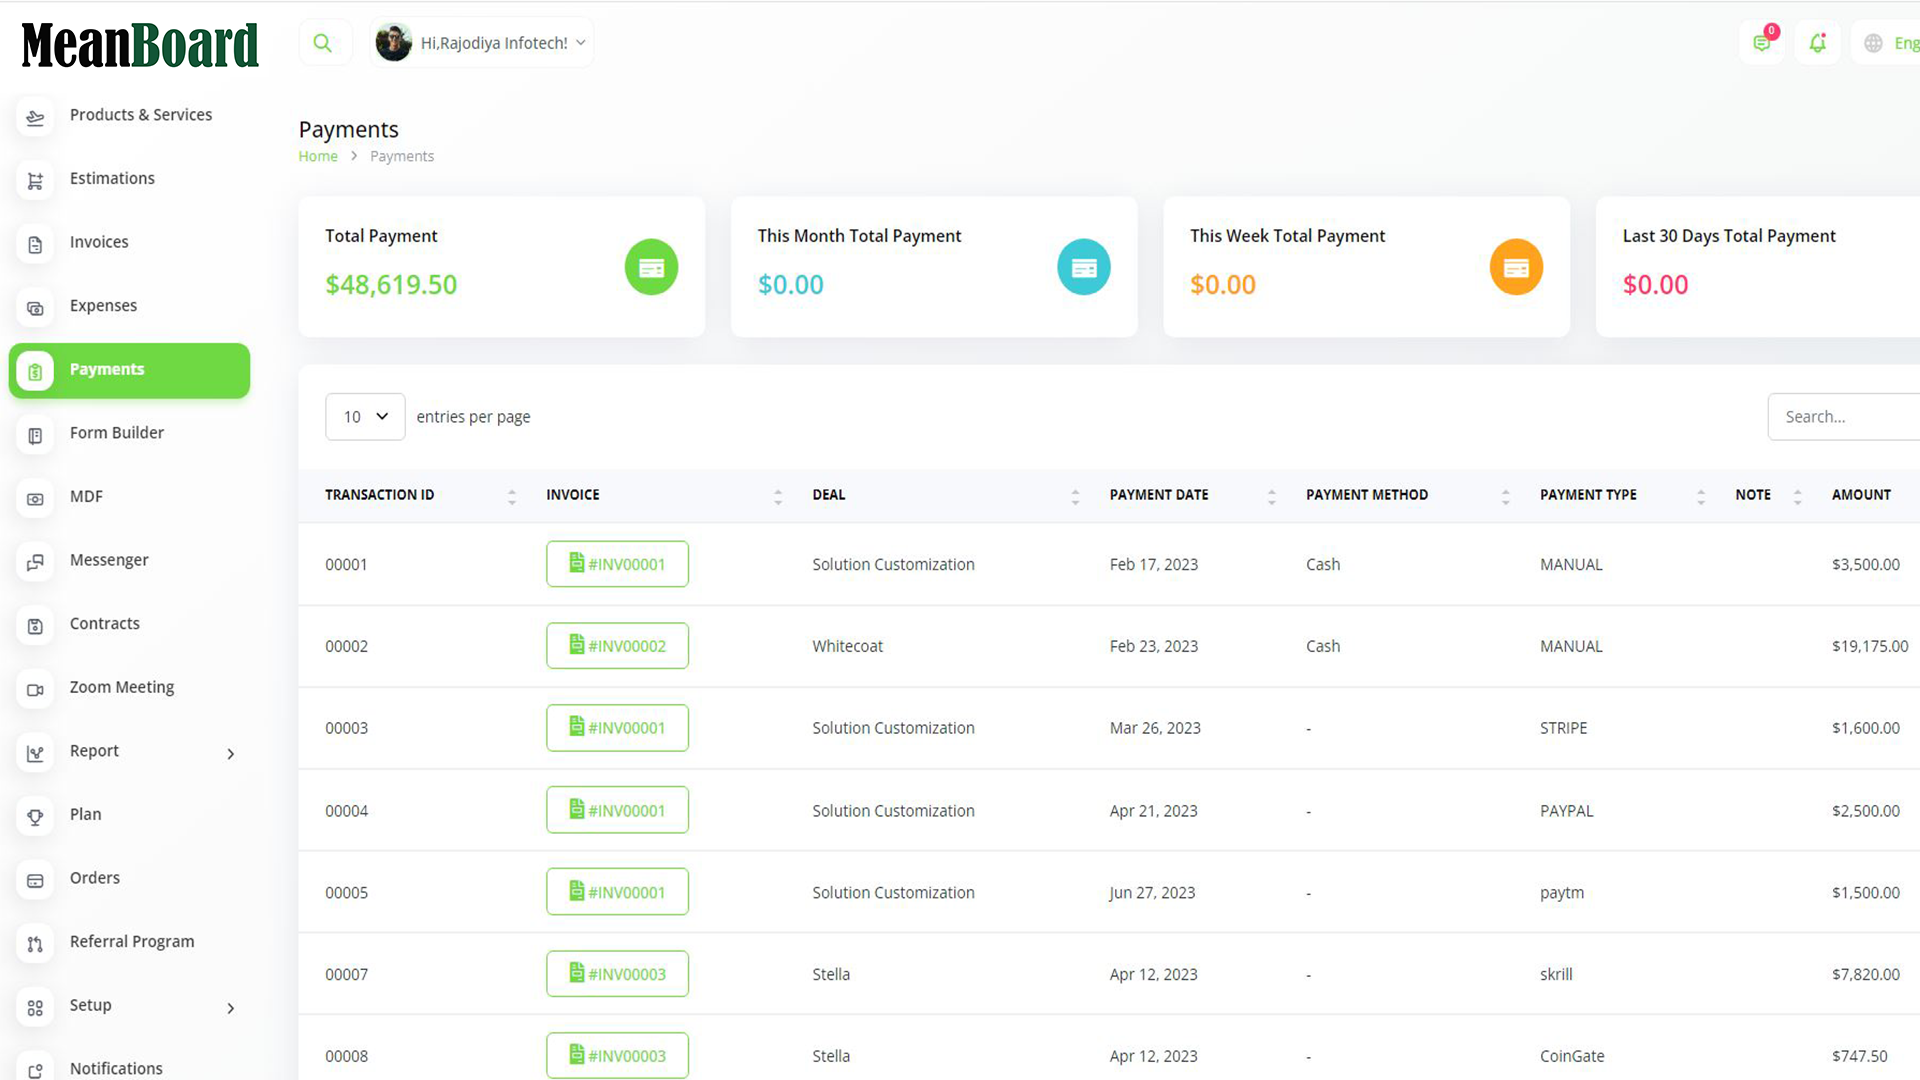Open the chat messages icon with badge
This screenshot has width=1920, height=1080.
click(1762, 43)
